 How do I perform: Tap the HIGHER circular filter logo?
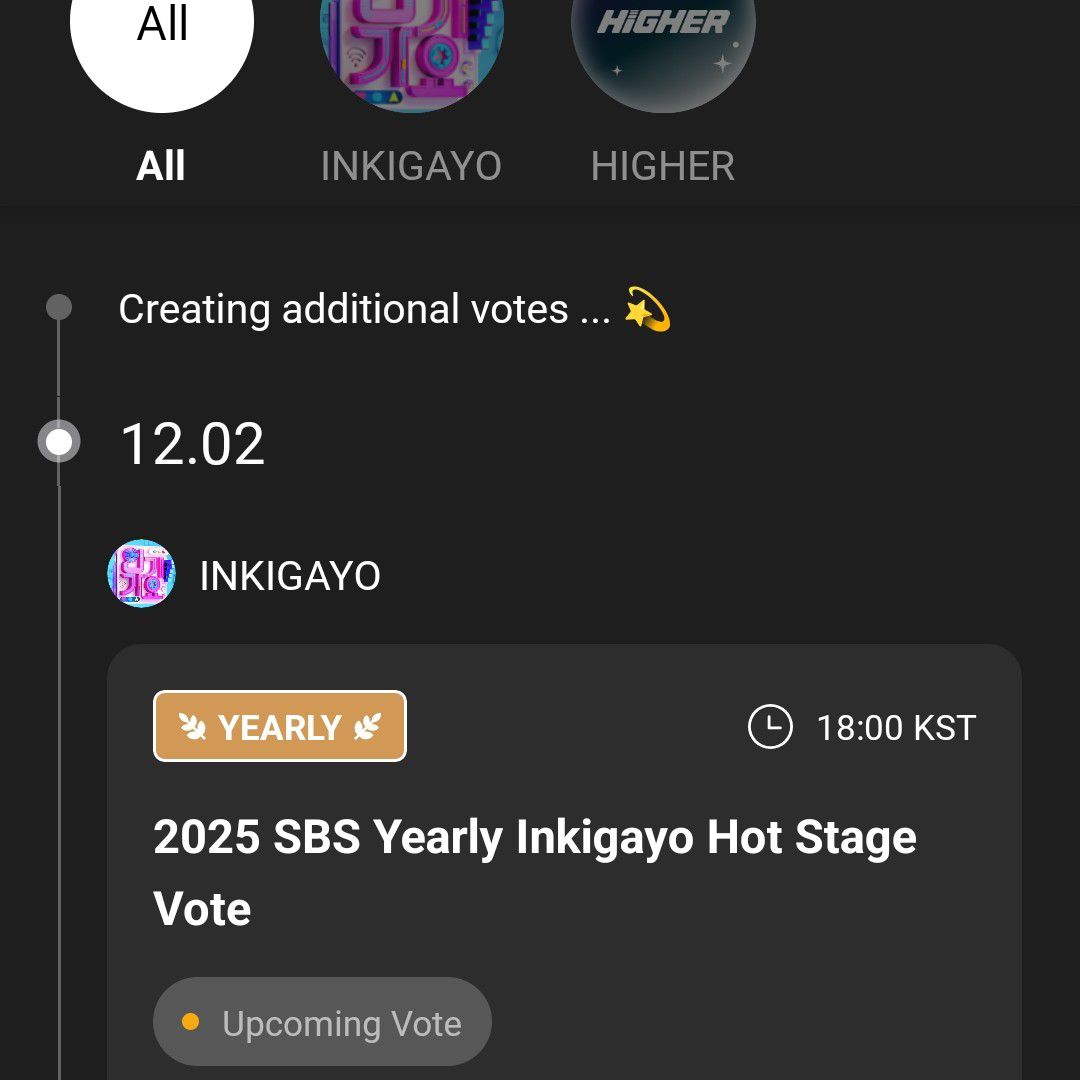[x=663, y=40]
